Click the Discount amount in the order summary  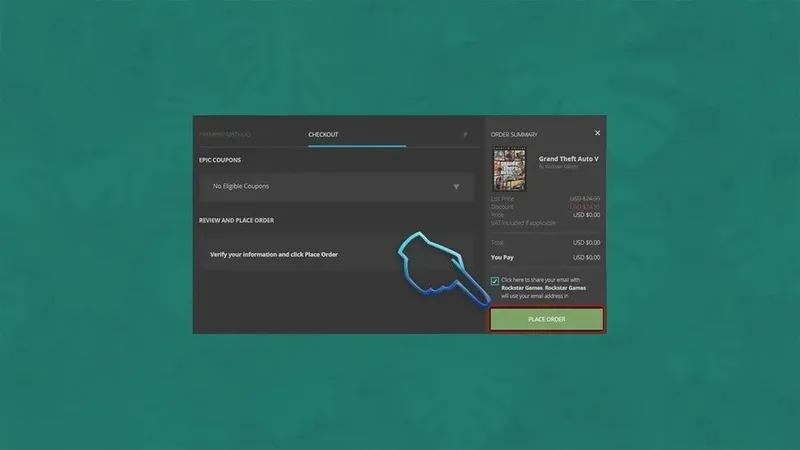pos(585,207)
